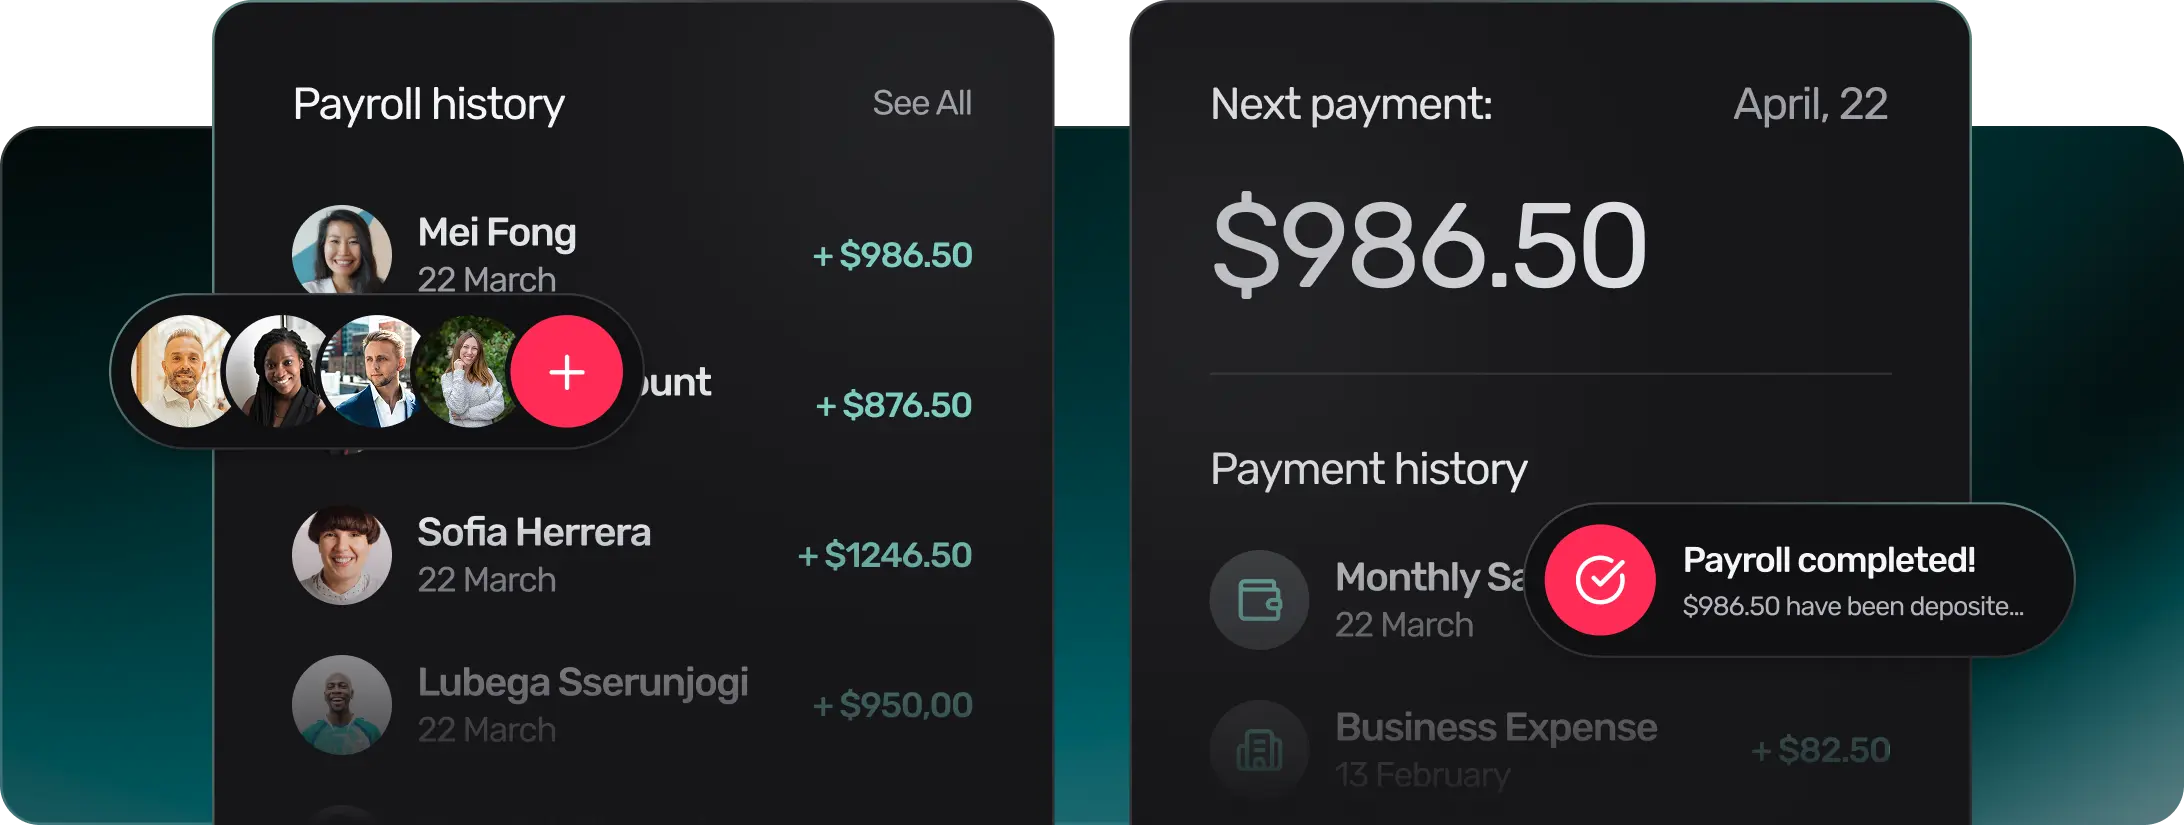
Task: Click the April, 22 payment date
Action: (x=1809, y=104)
